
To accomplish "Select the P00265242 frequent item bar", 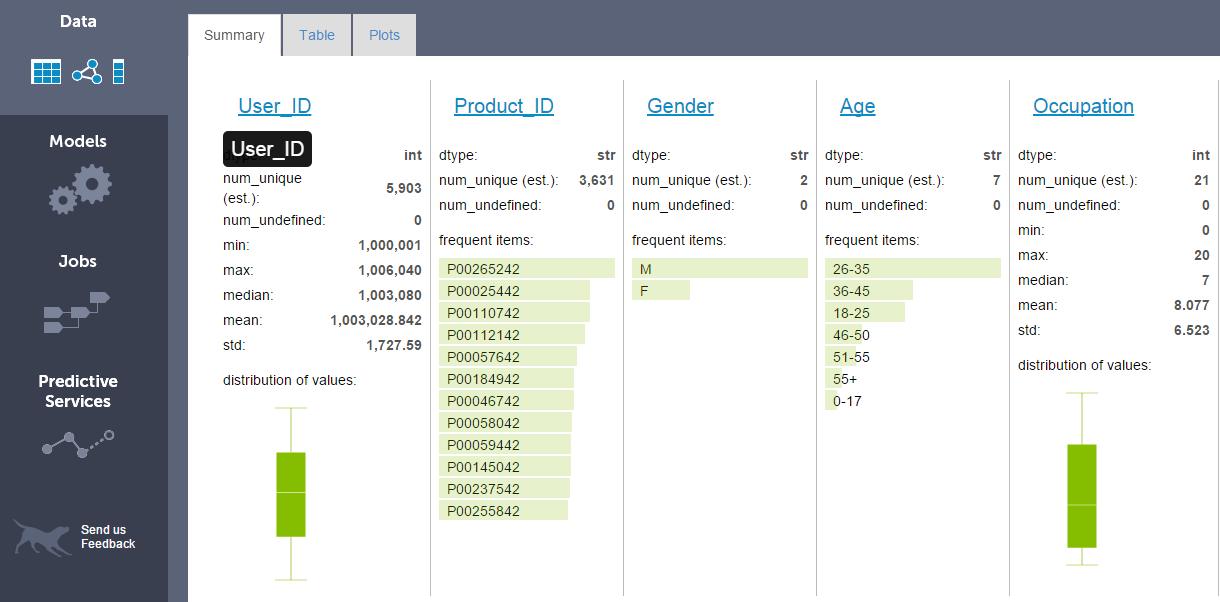I will coord(526,269).
